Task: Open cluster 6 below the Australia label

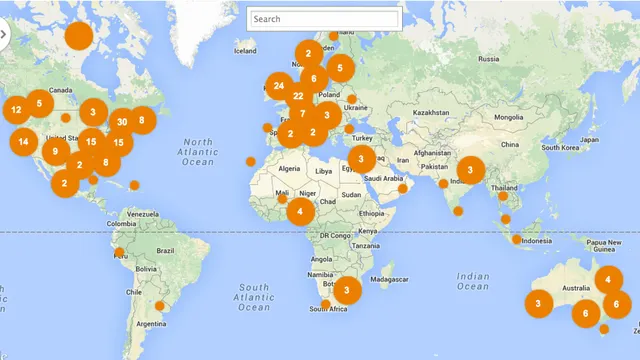Action: tap(586, 314)
